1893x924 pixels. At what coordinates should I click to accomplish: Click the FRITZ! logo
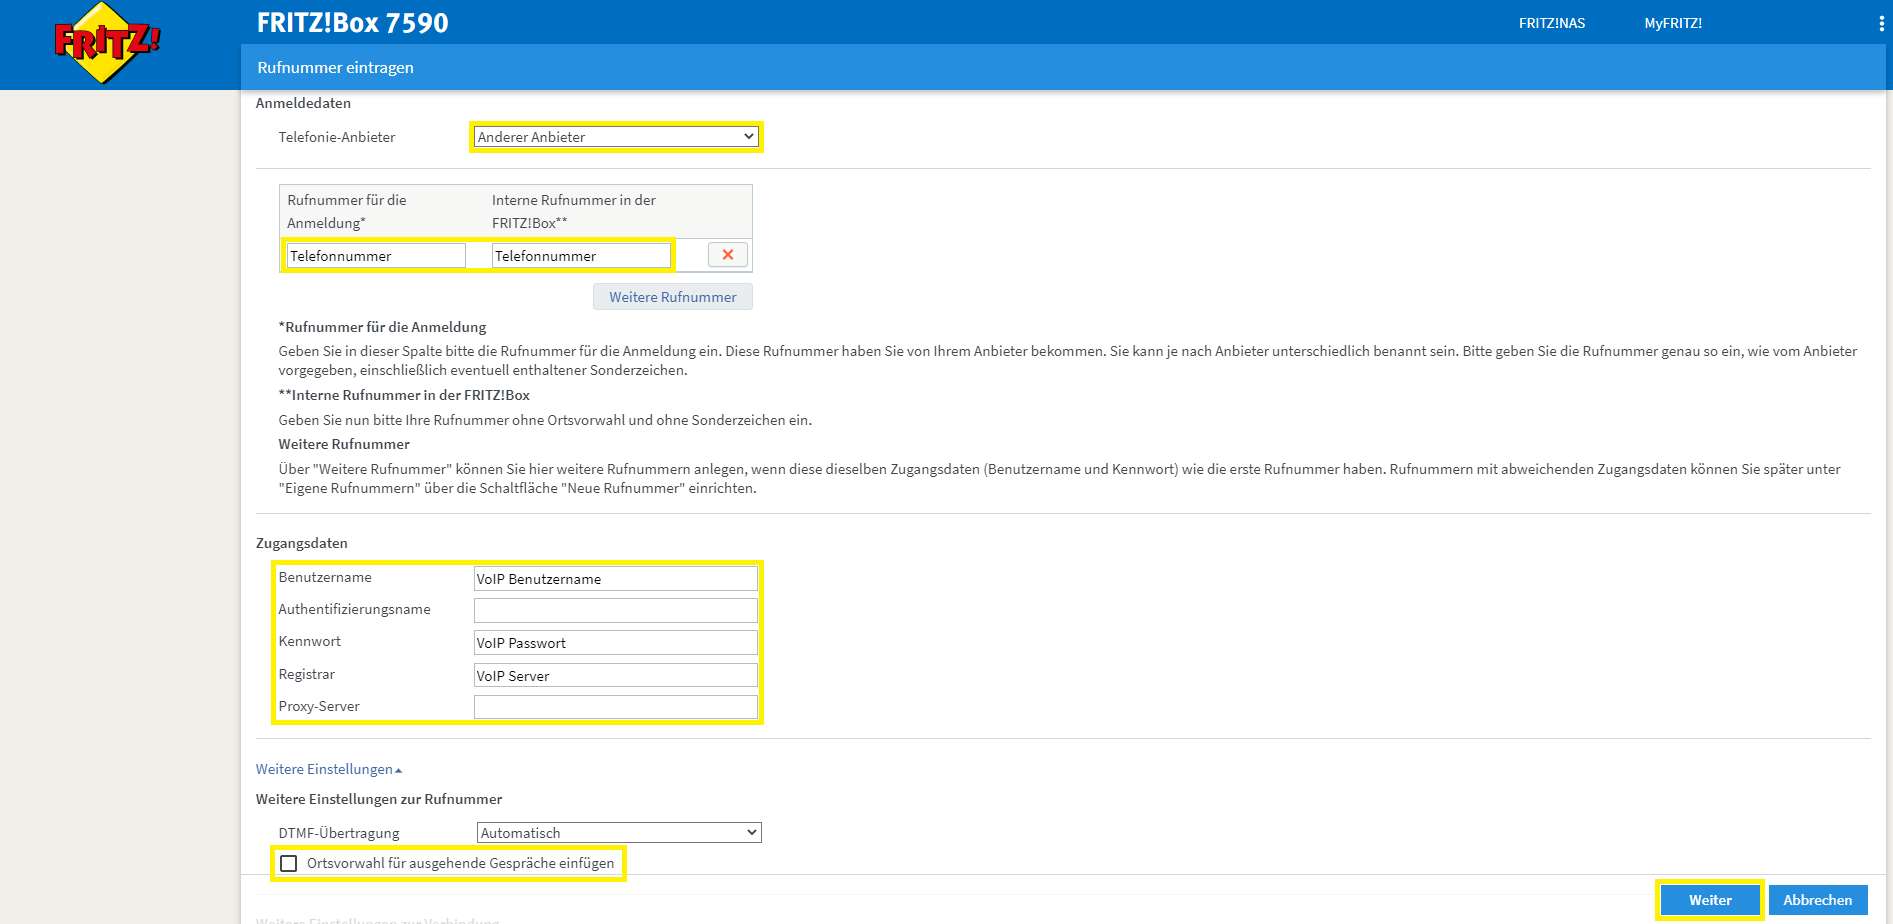pyautogui.click(x=106, y=43)
